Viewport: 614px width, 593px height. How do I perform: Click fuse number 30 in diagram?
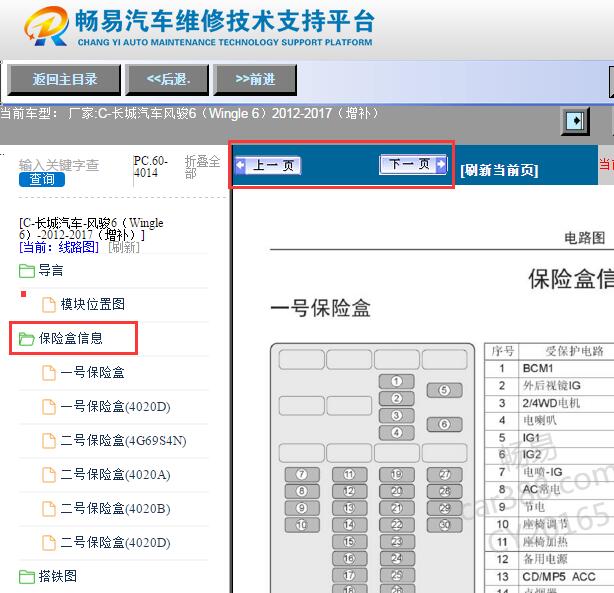[444, 525]
